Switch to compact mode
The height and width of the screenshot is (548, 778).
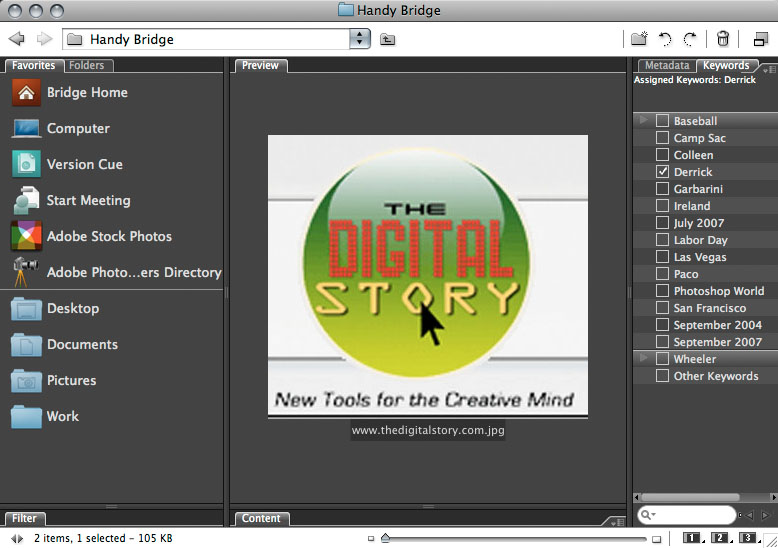click(760, 39)
